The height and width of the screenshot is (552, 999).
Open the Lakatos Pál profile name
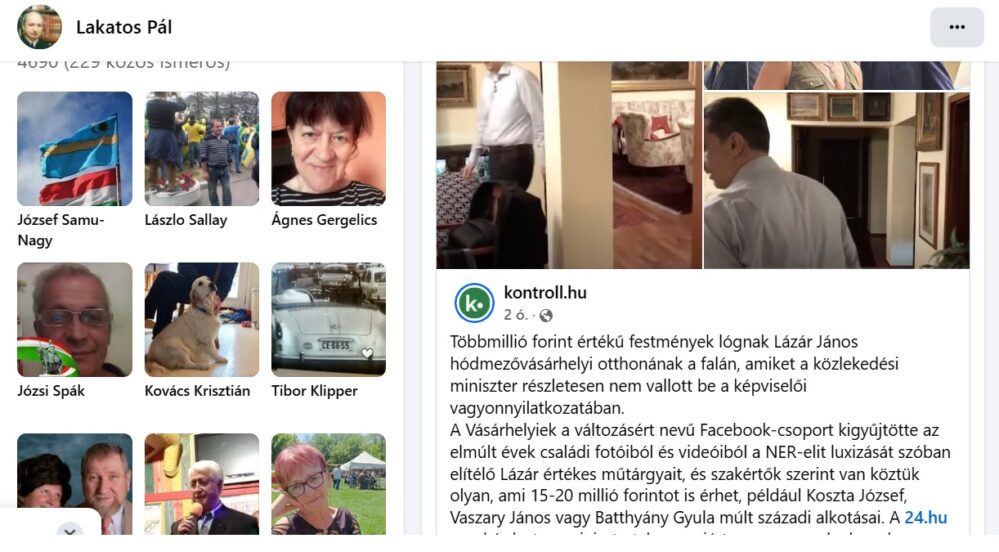point(124,27)
